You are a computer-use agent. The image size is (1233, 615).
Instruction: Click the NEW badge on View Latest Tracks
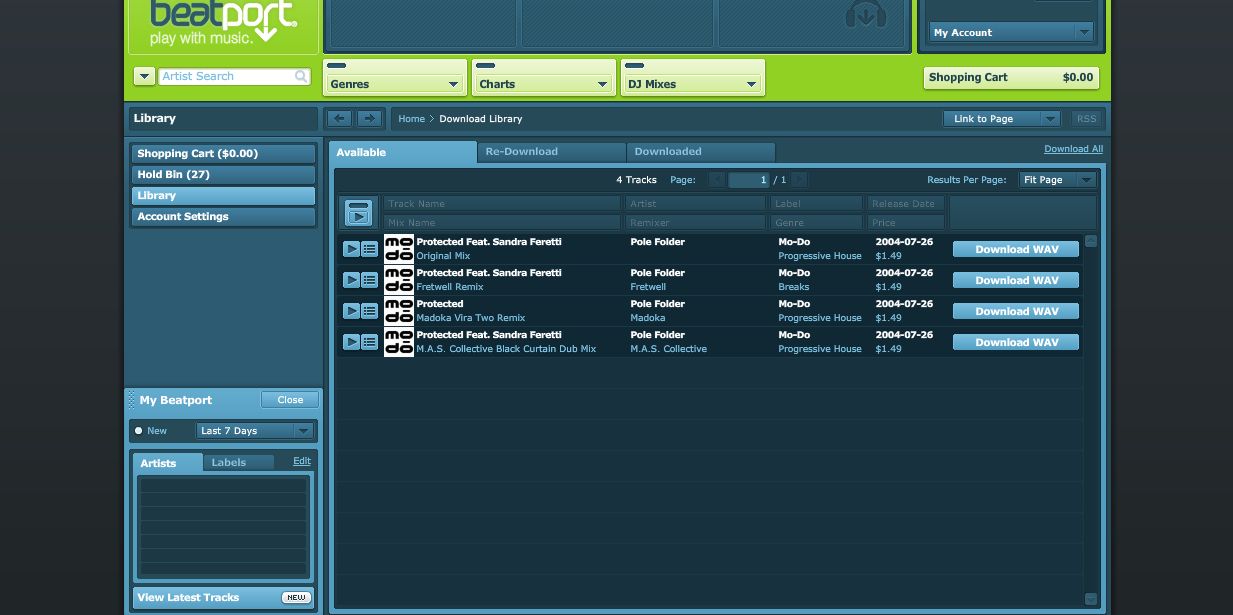click(x=296, y=597)
